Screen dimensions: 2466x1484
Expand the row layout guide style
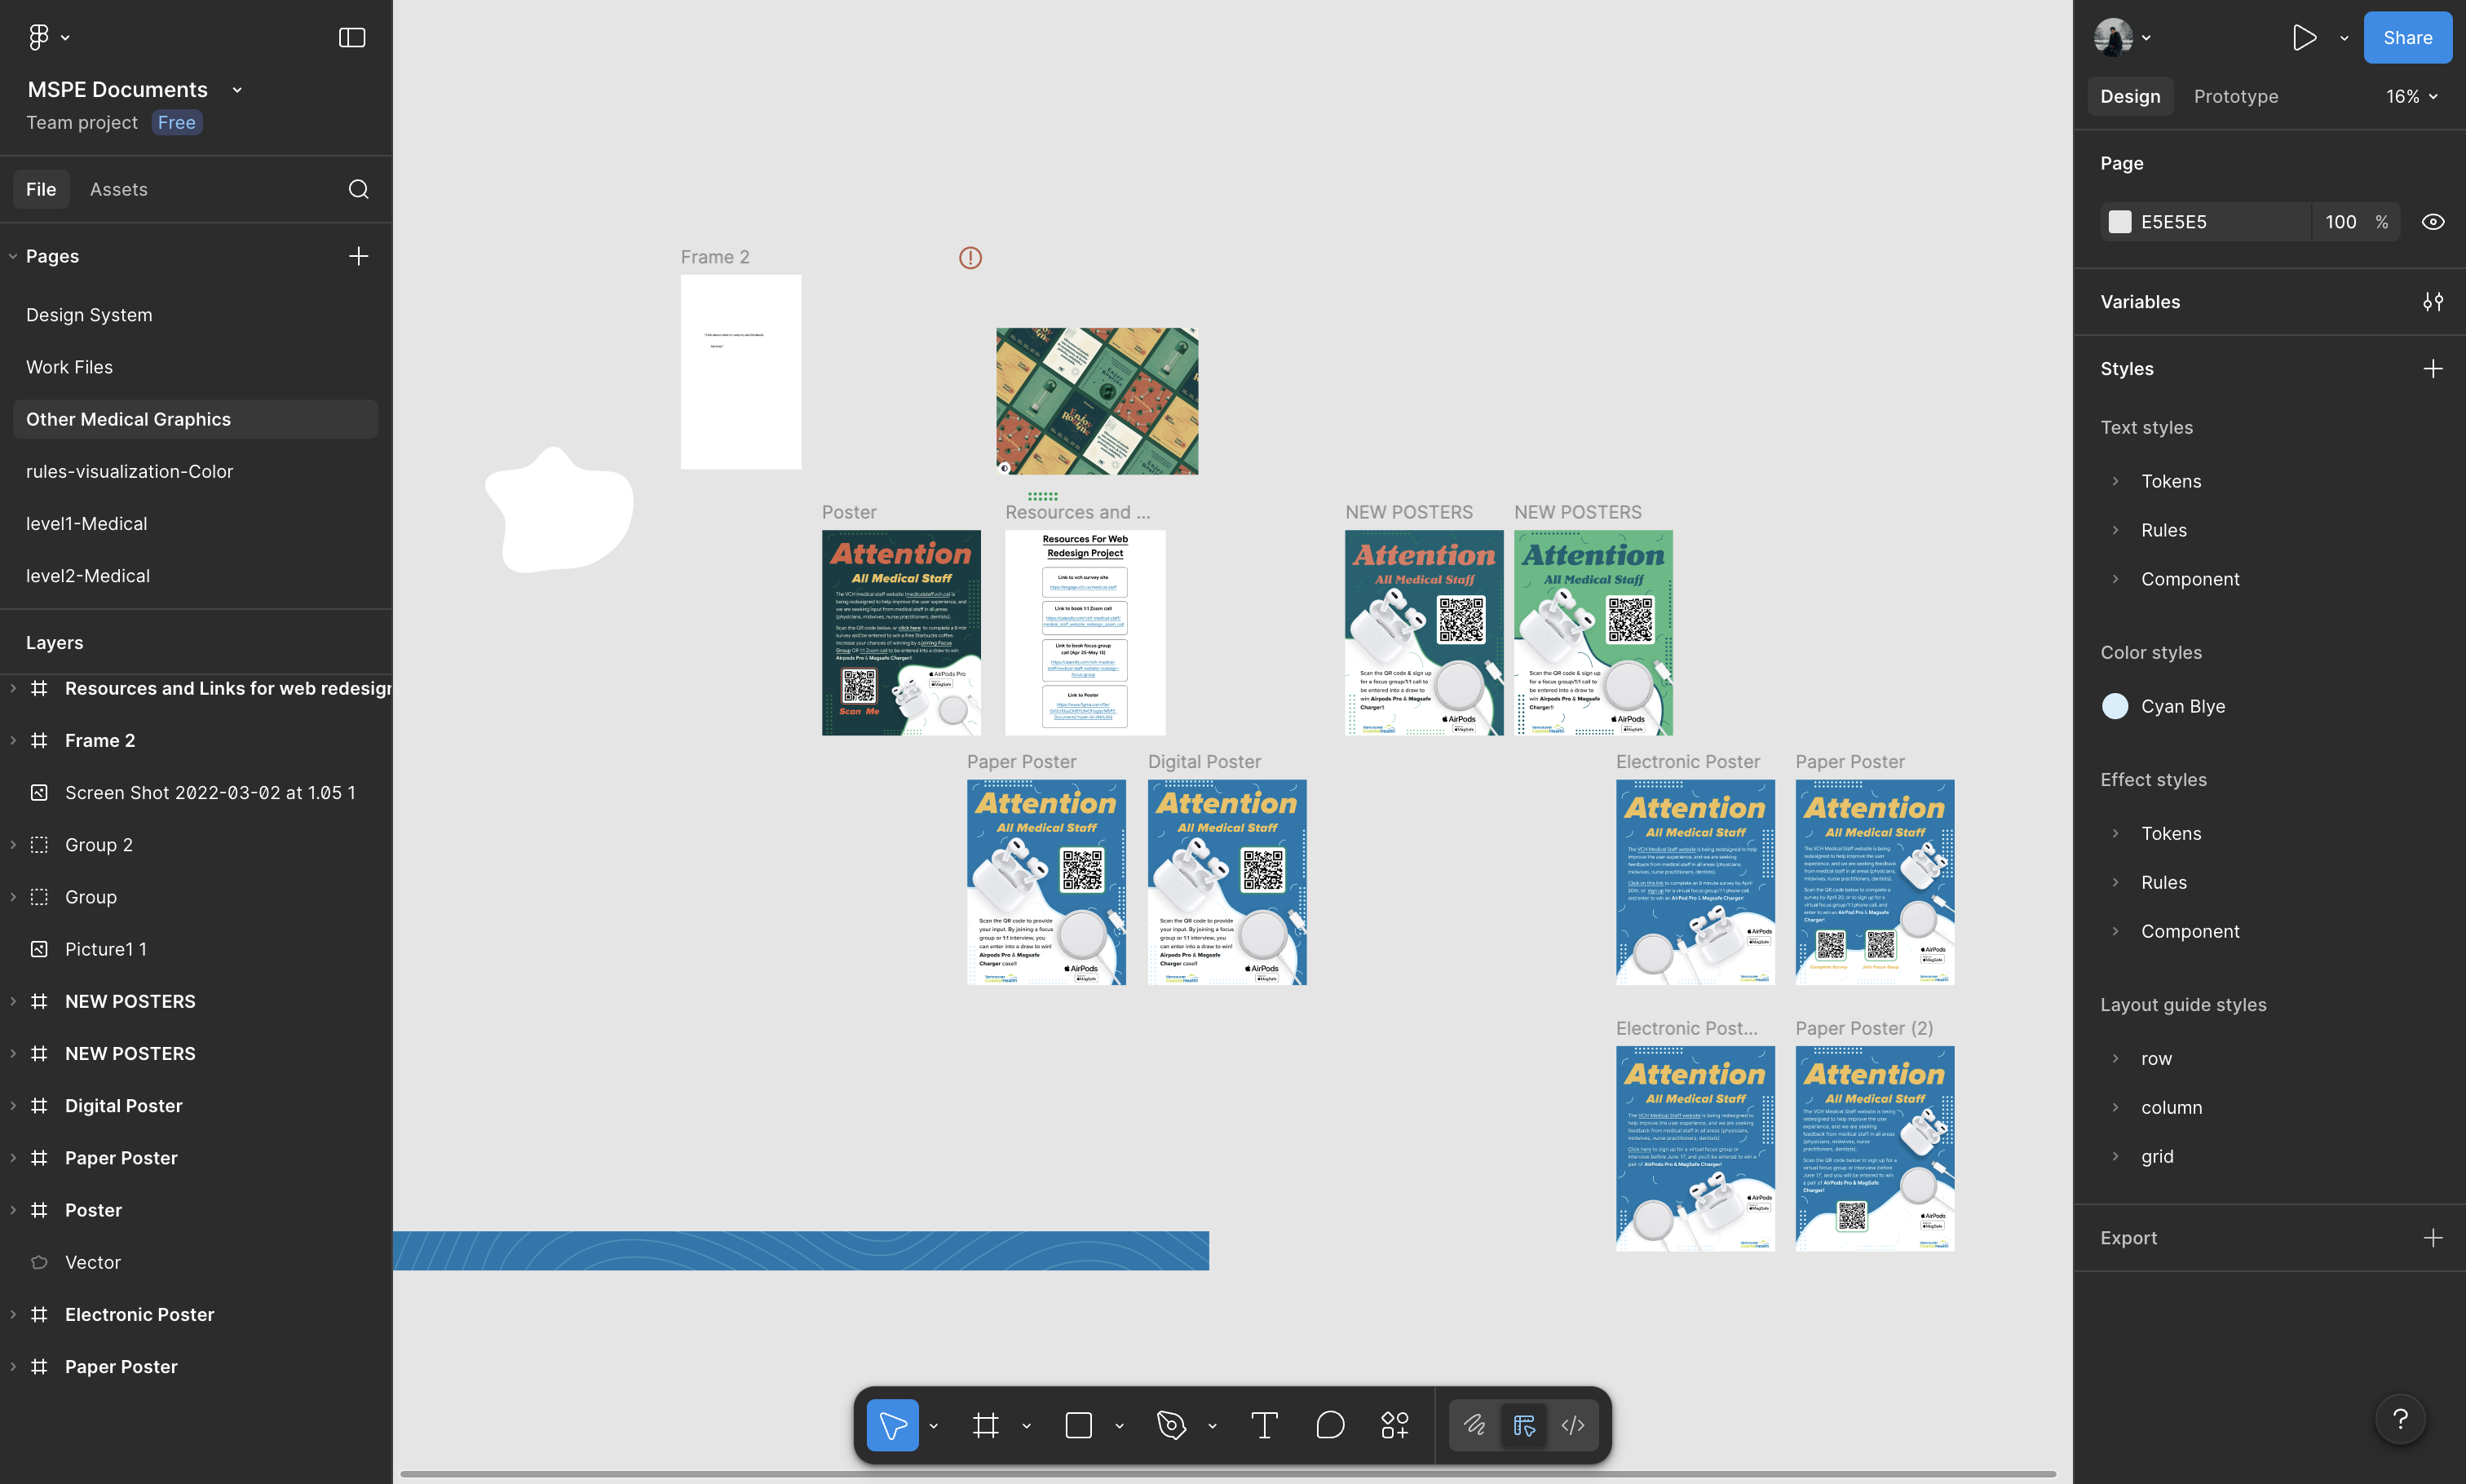[x=2115, y=1058]
